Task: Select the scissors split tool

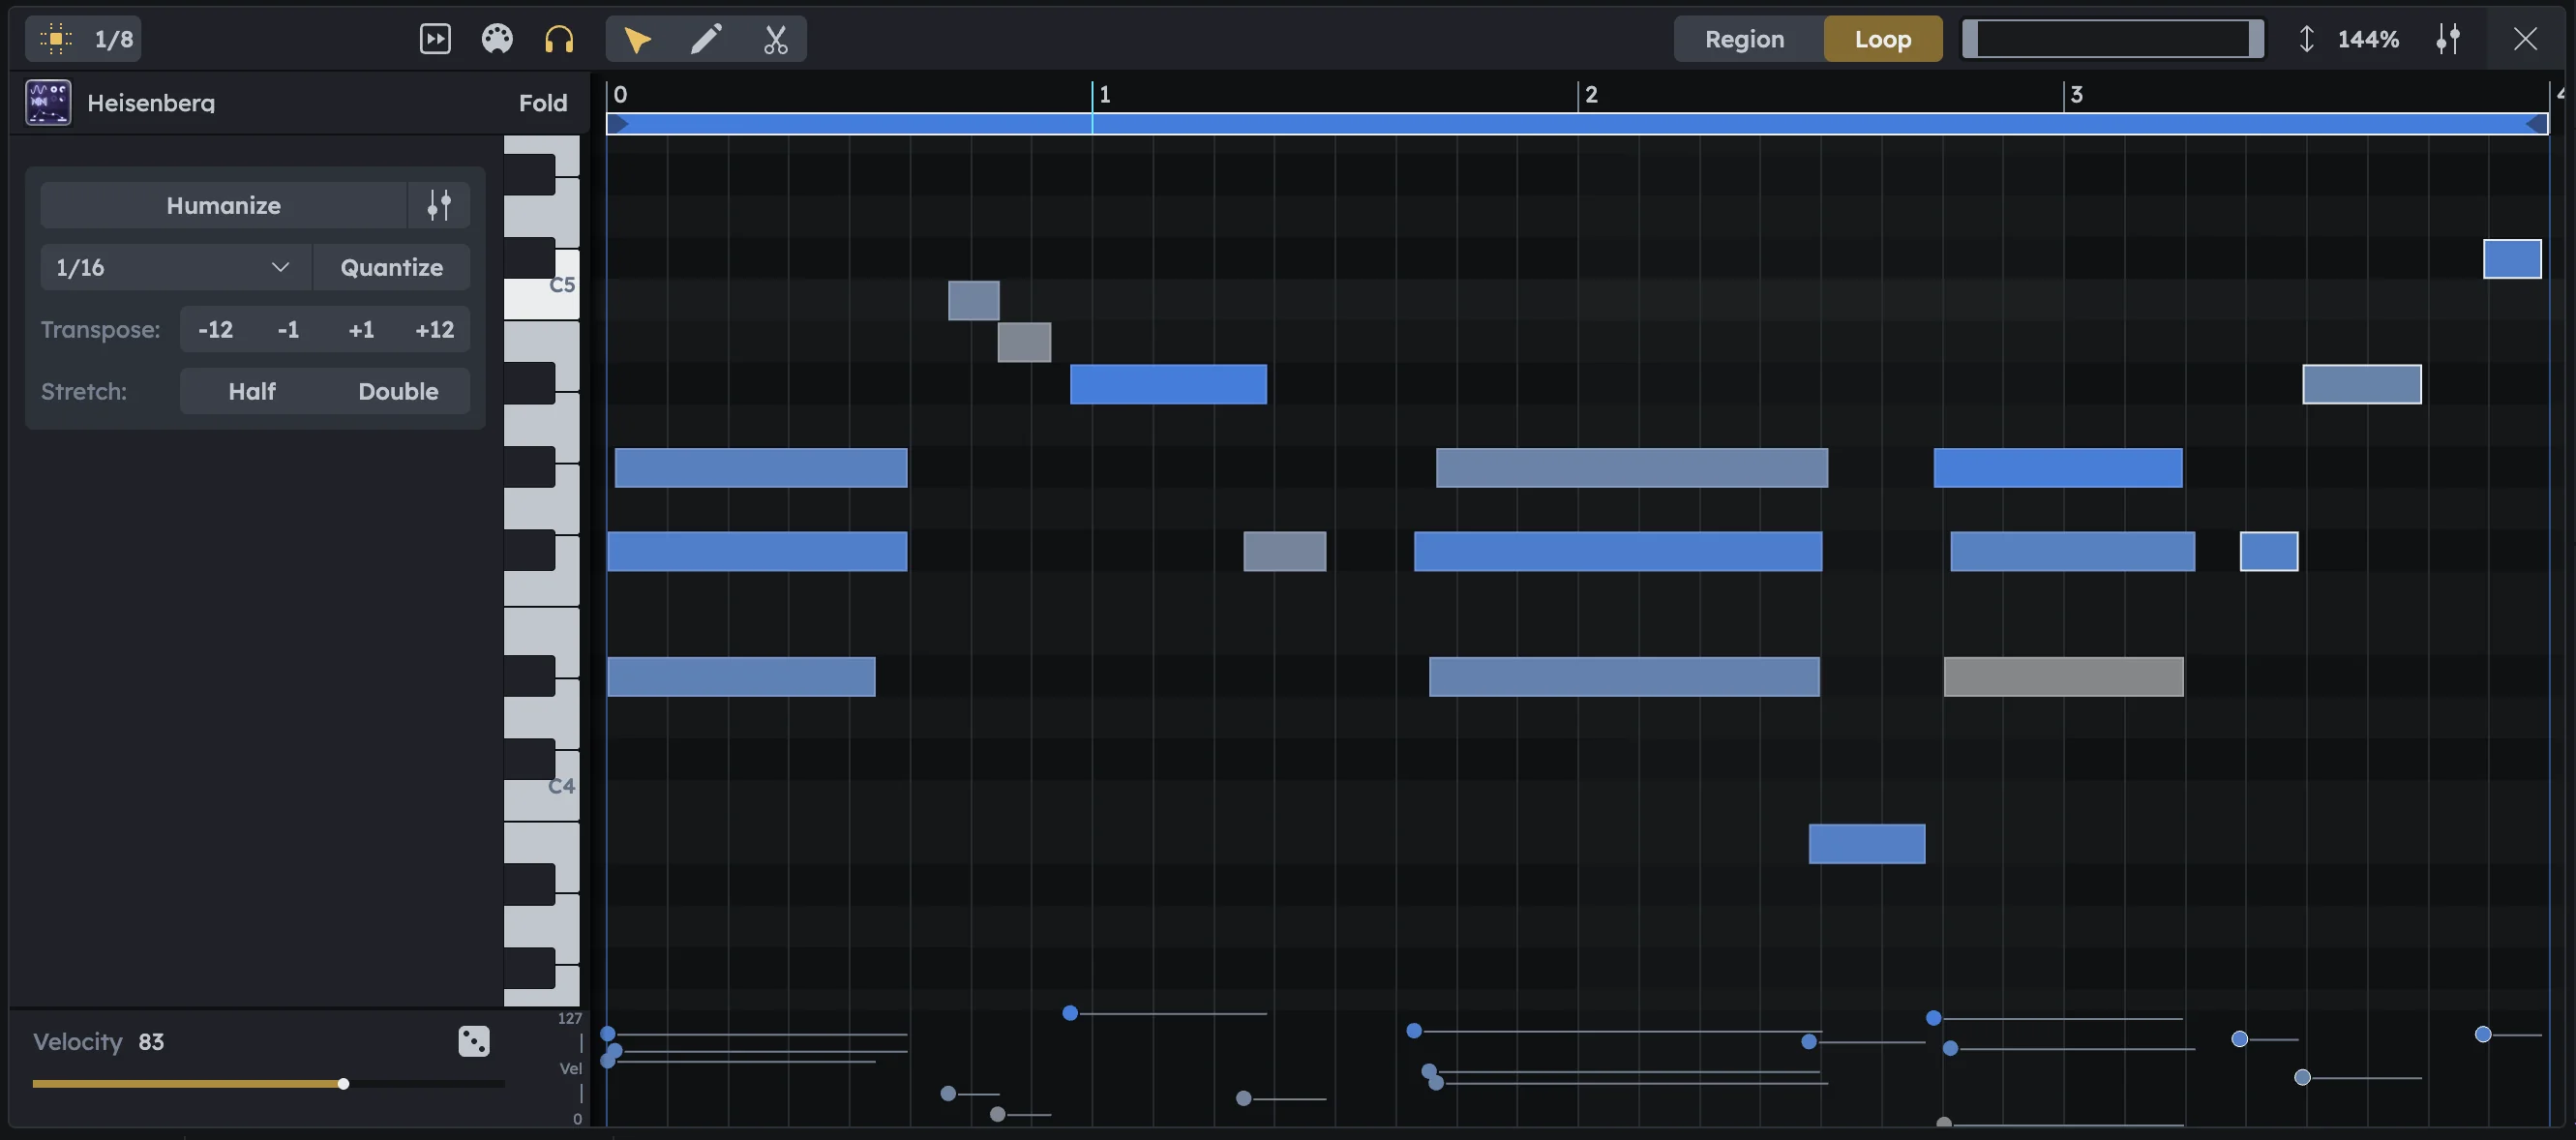Action: click(774, 39)
